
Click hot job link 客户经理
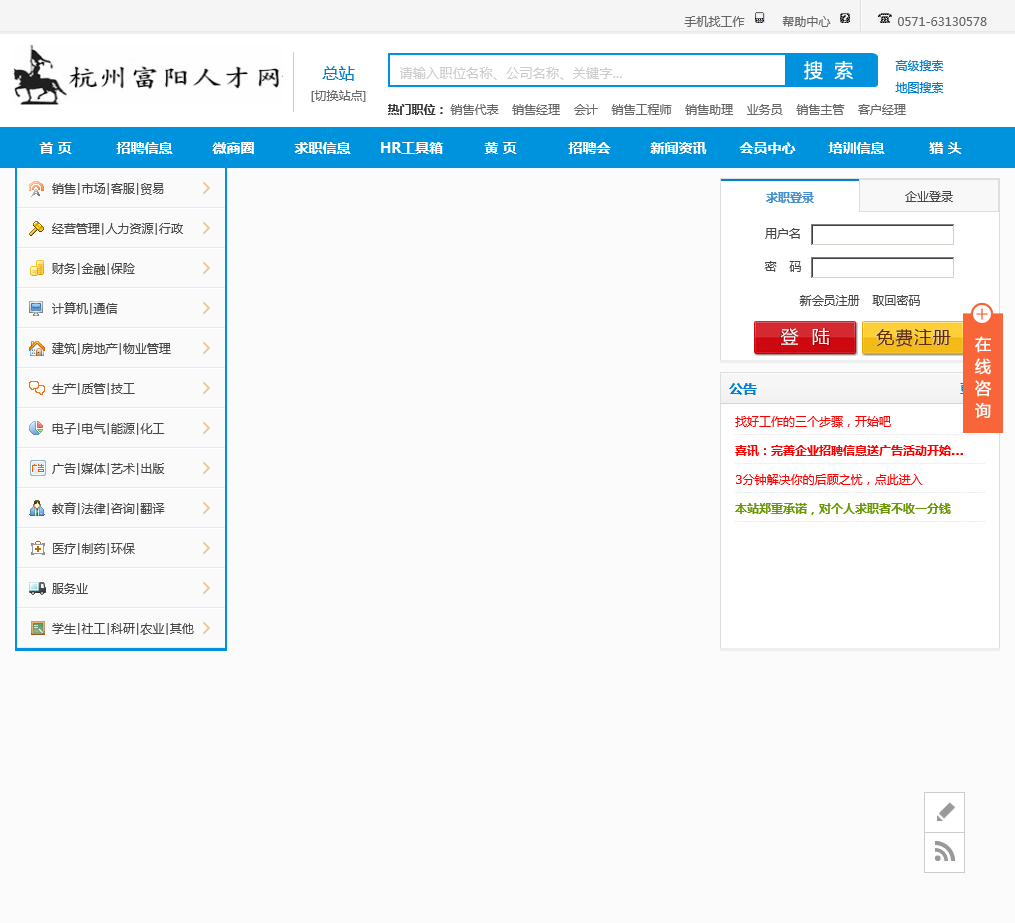click(x=882, y=109)
